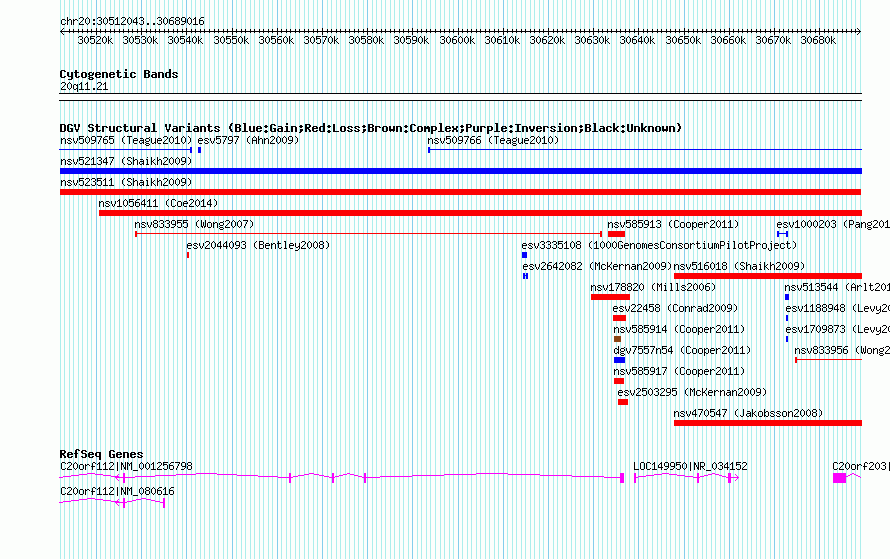Select the nsv516018 (Shaikh2009) red bar

(x=768, y=276)
